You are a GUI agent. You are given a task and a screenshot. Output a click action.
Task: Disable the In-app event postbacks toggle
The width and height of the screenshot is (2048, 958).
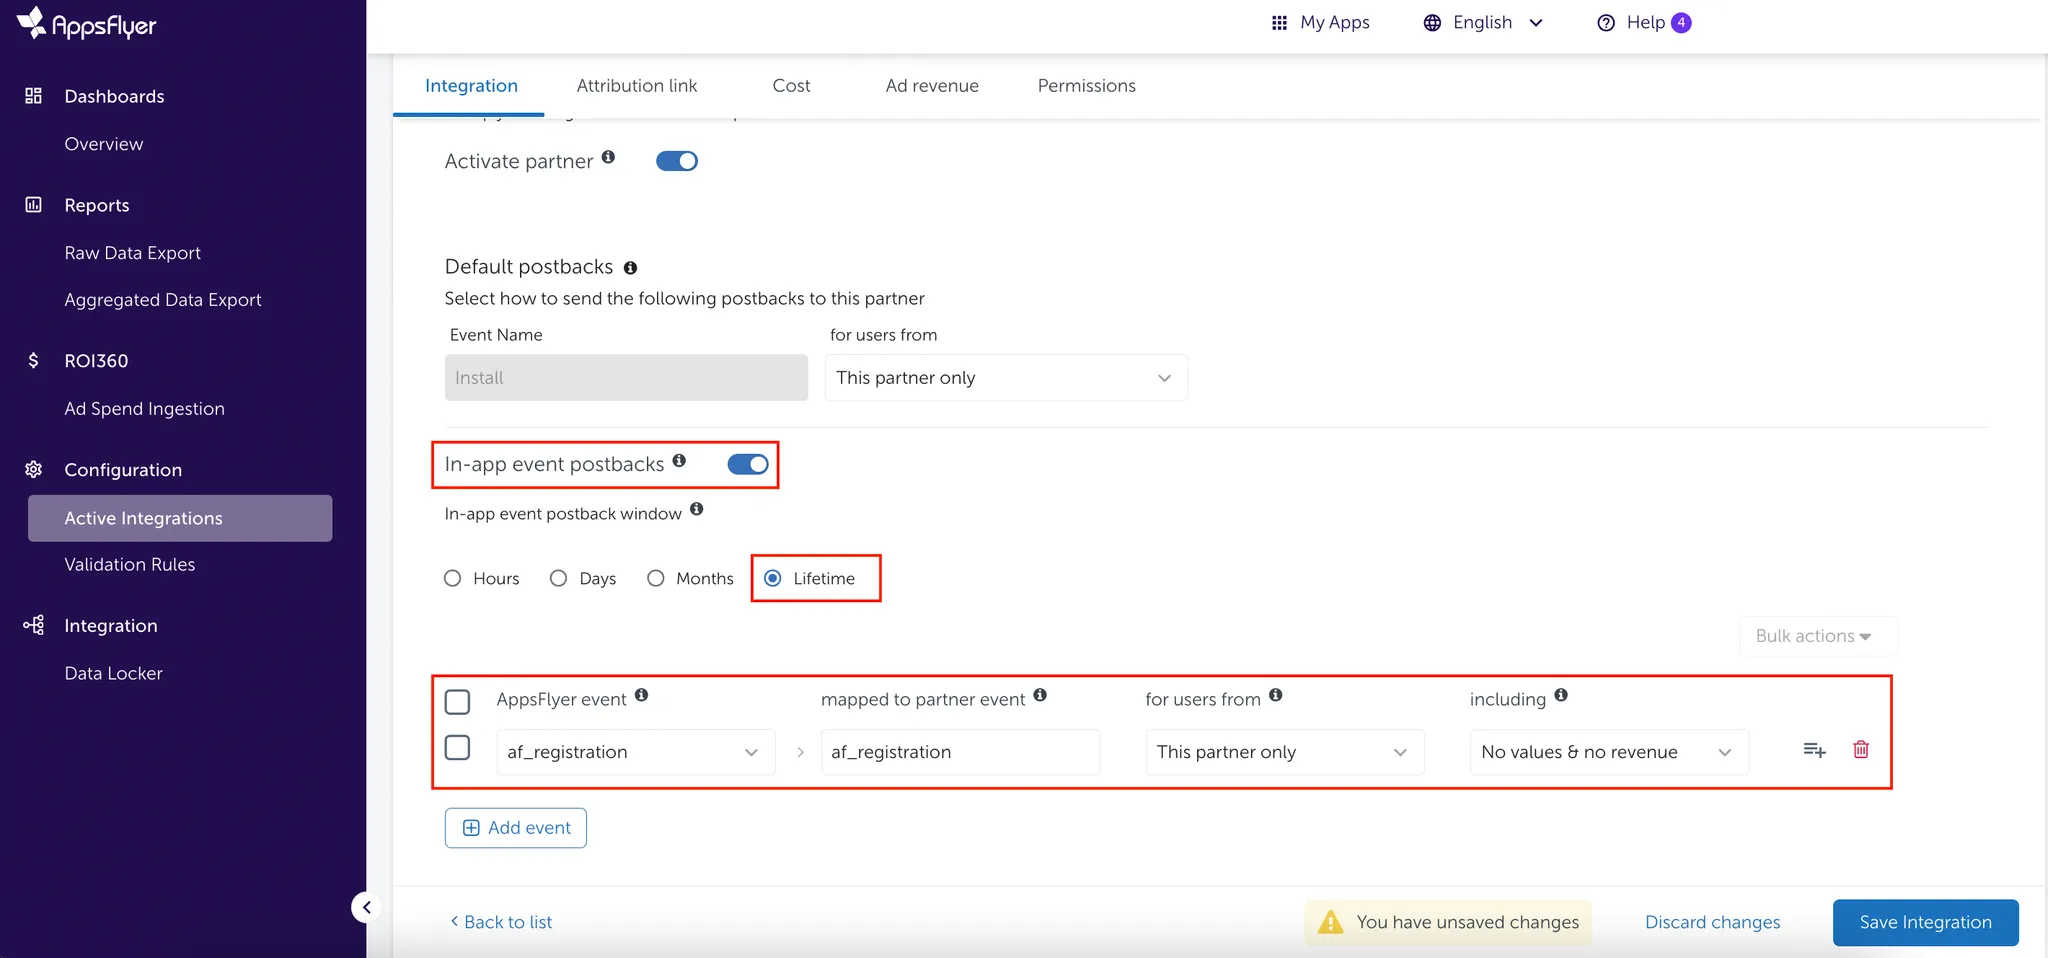747,464
